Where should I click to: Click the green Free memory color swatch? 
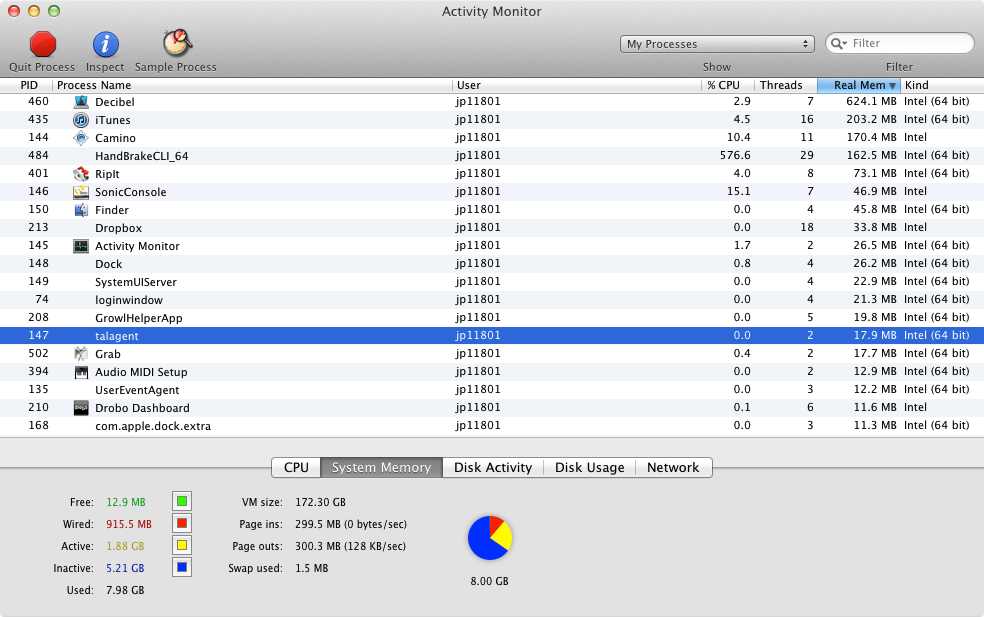coord(182,502)
